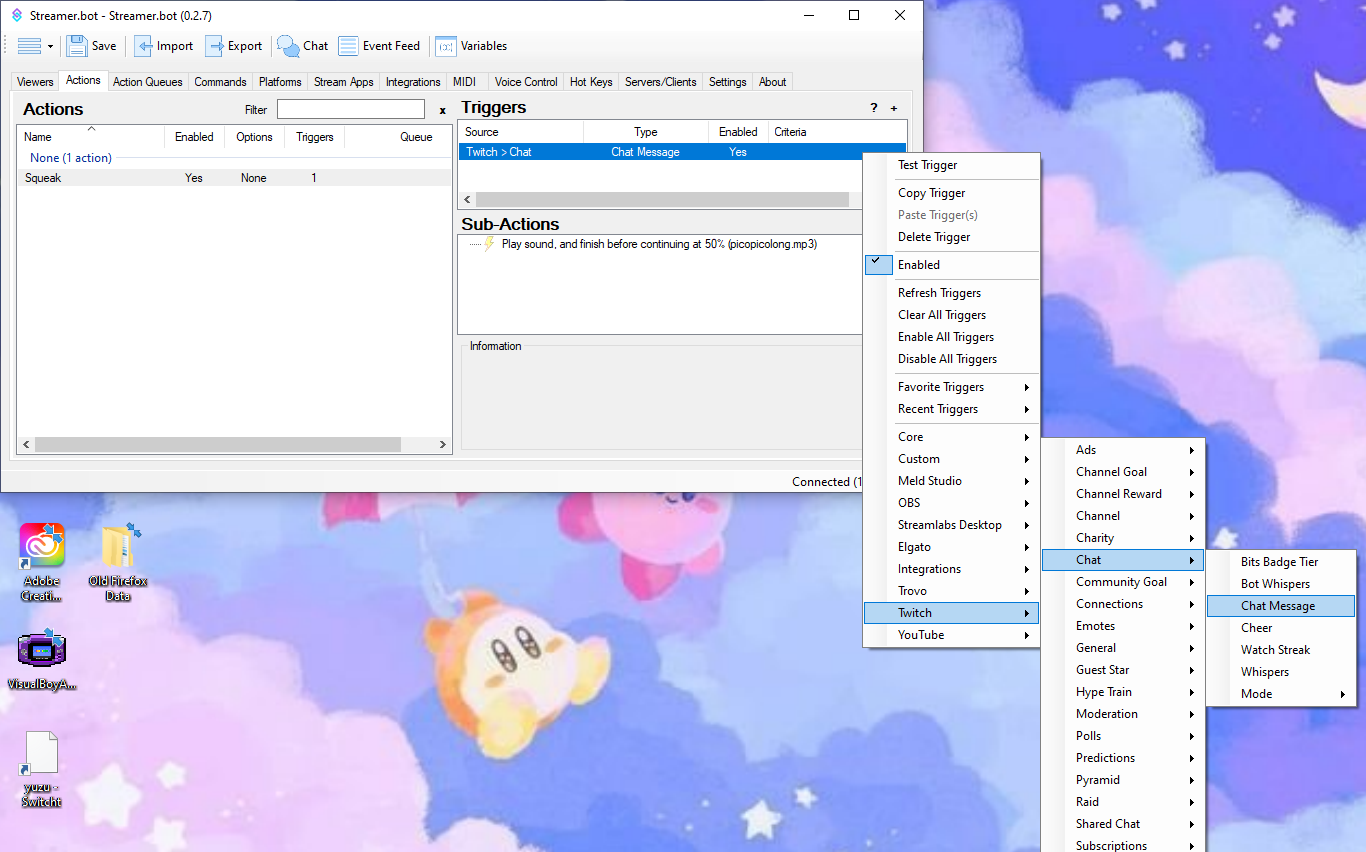This screenshot has height=852, width=1366.
Task: Select the Twitch > Chat trigger row
Action: 660,152
